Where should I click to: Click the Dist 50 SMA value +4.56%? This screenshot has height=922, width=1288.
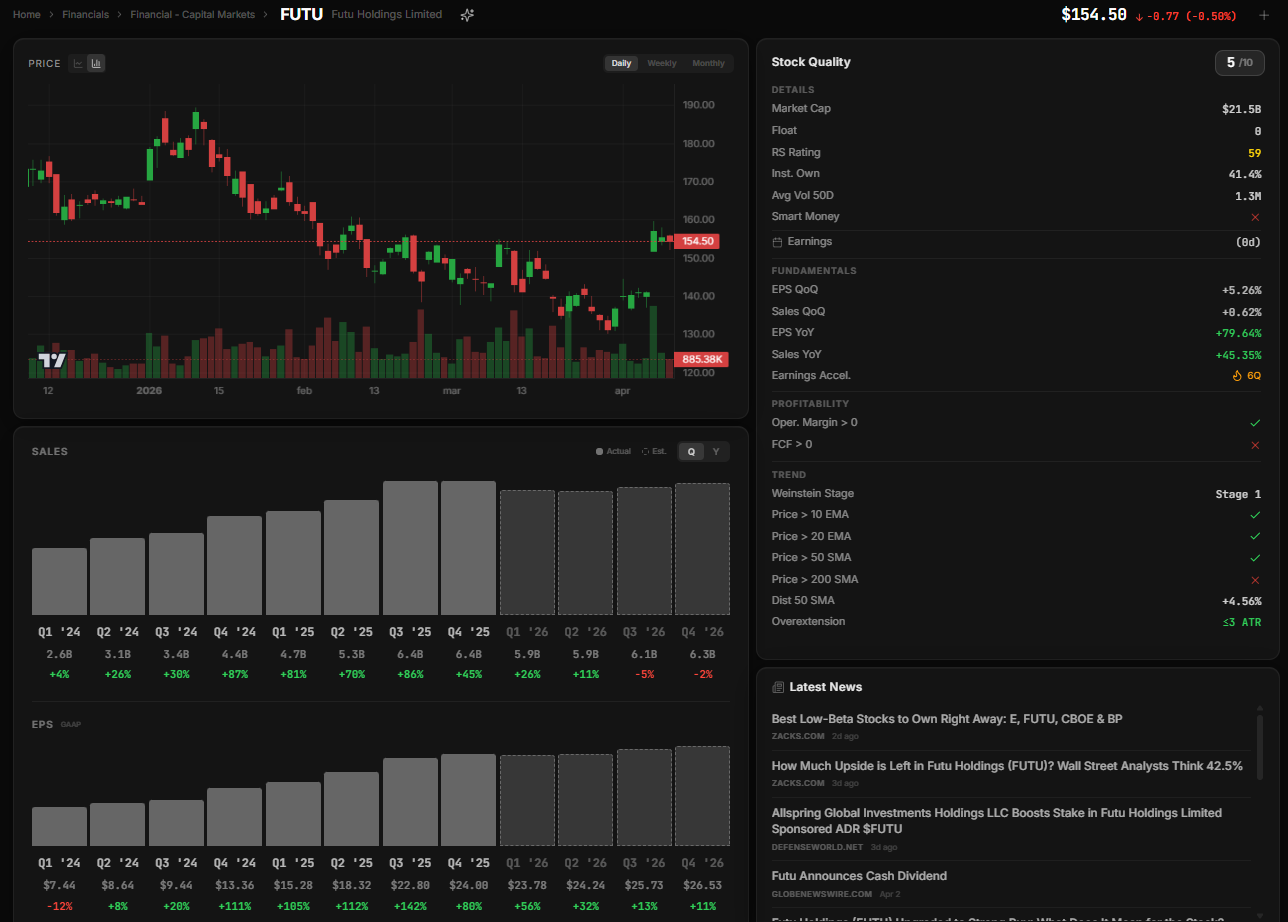1241,601
